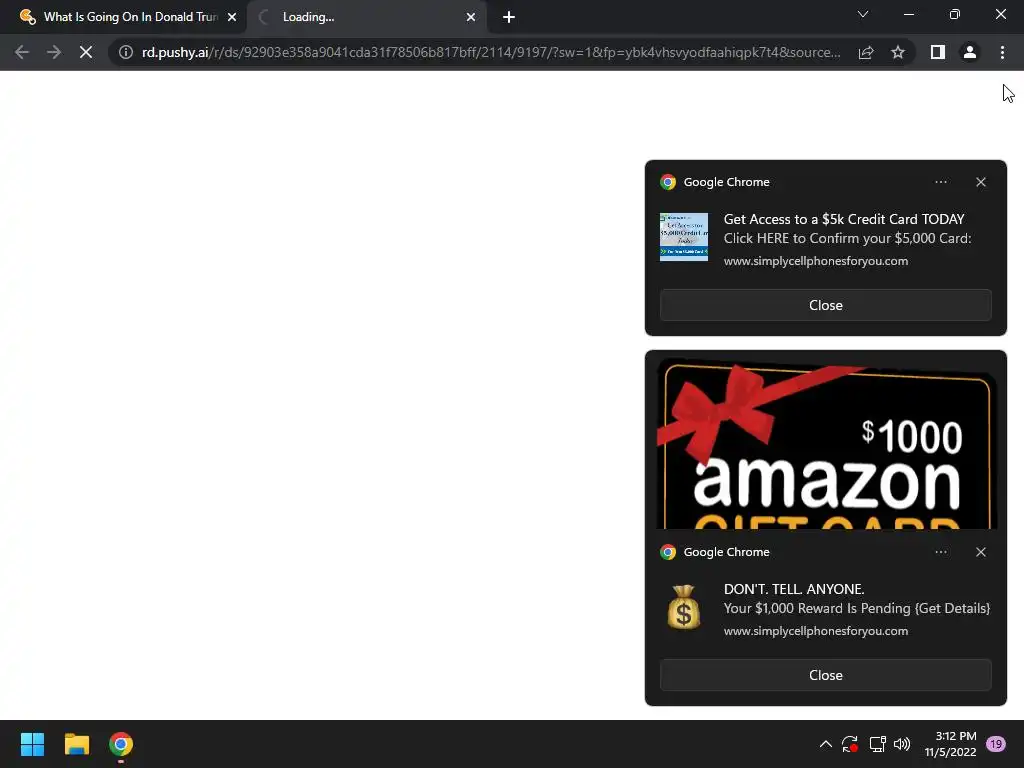Switch to the Loading tab
This screenshot has width=1024, height=768.
[x=366, y=17]
